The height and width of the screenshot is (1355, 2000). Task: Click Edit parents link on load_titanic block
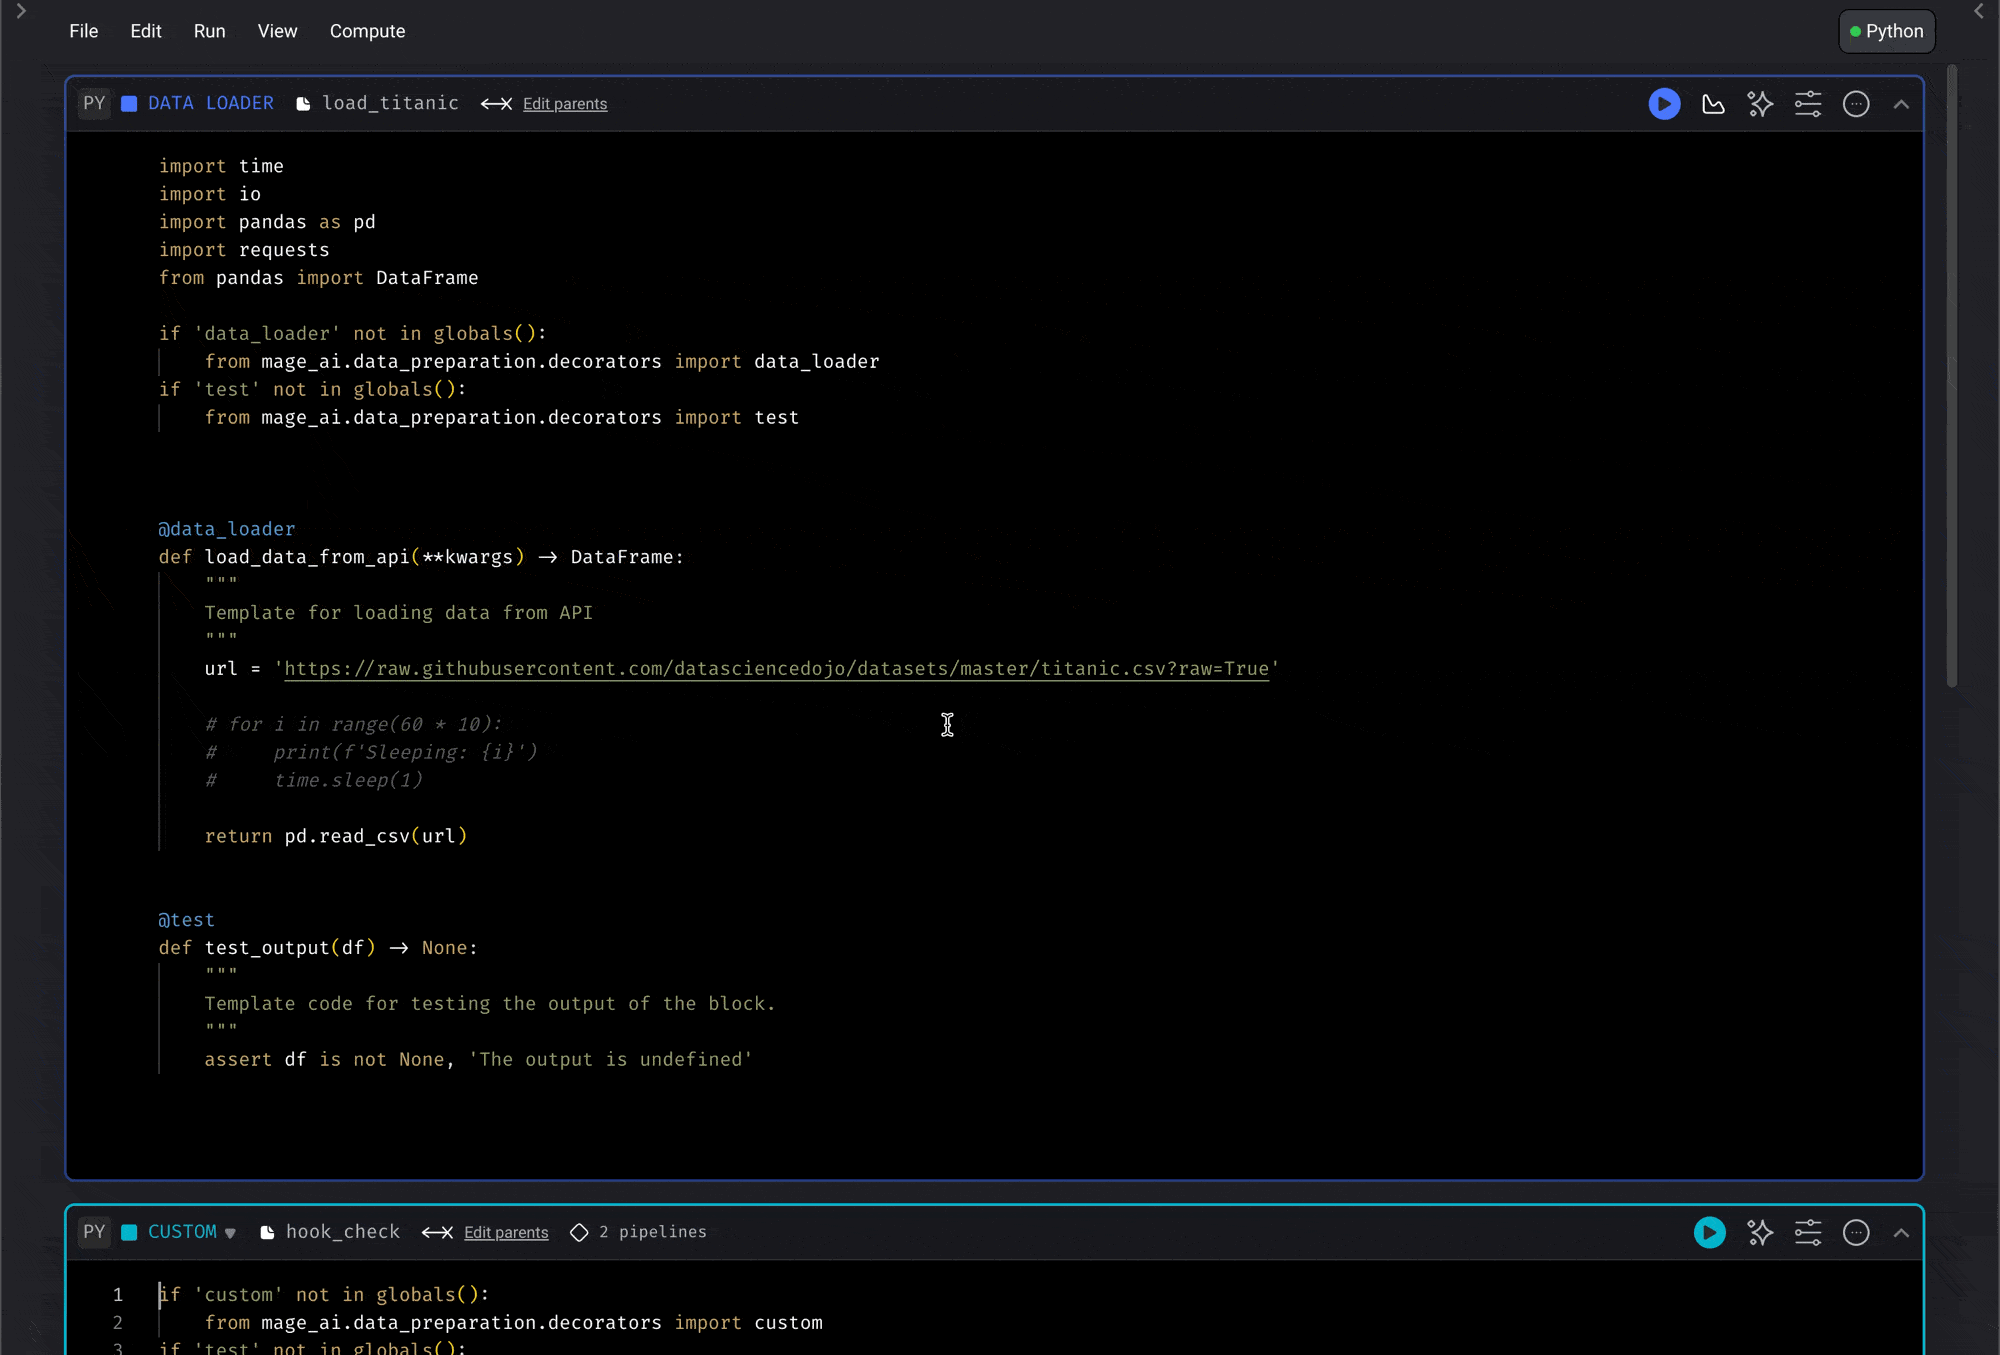click(565, 104)
